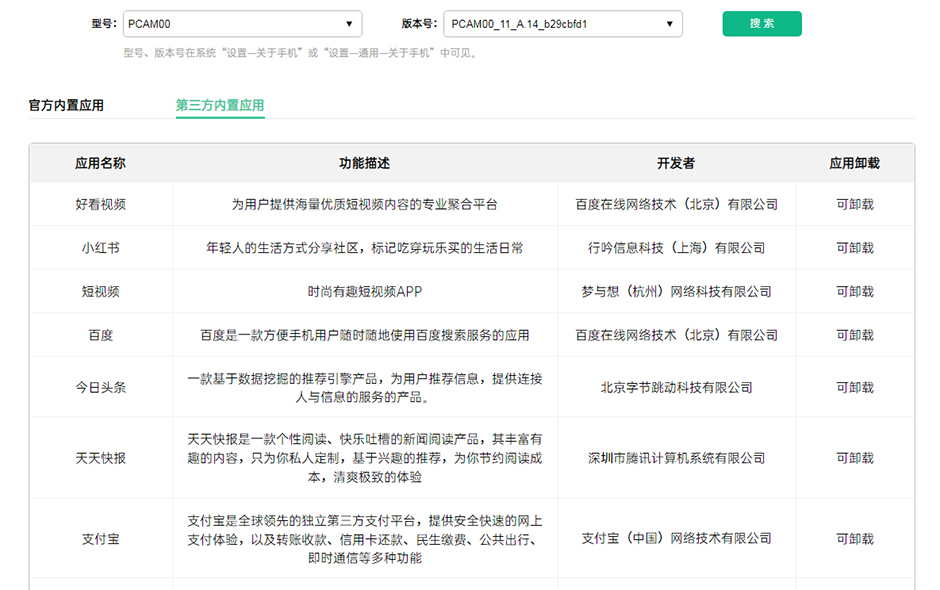Screen dimensions: 940x590
Task: Click 好看视频 description about 短视频内容聚合平台
Action: (x=364, y=204)
